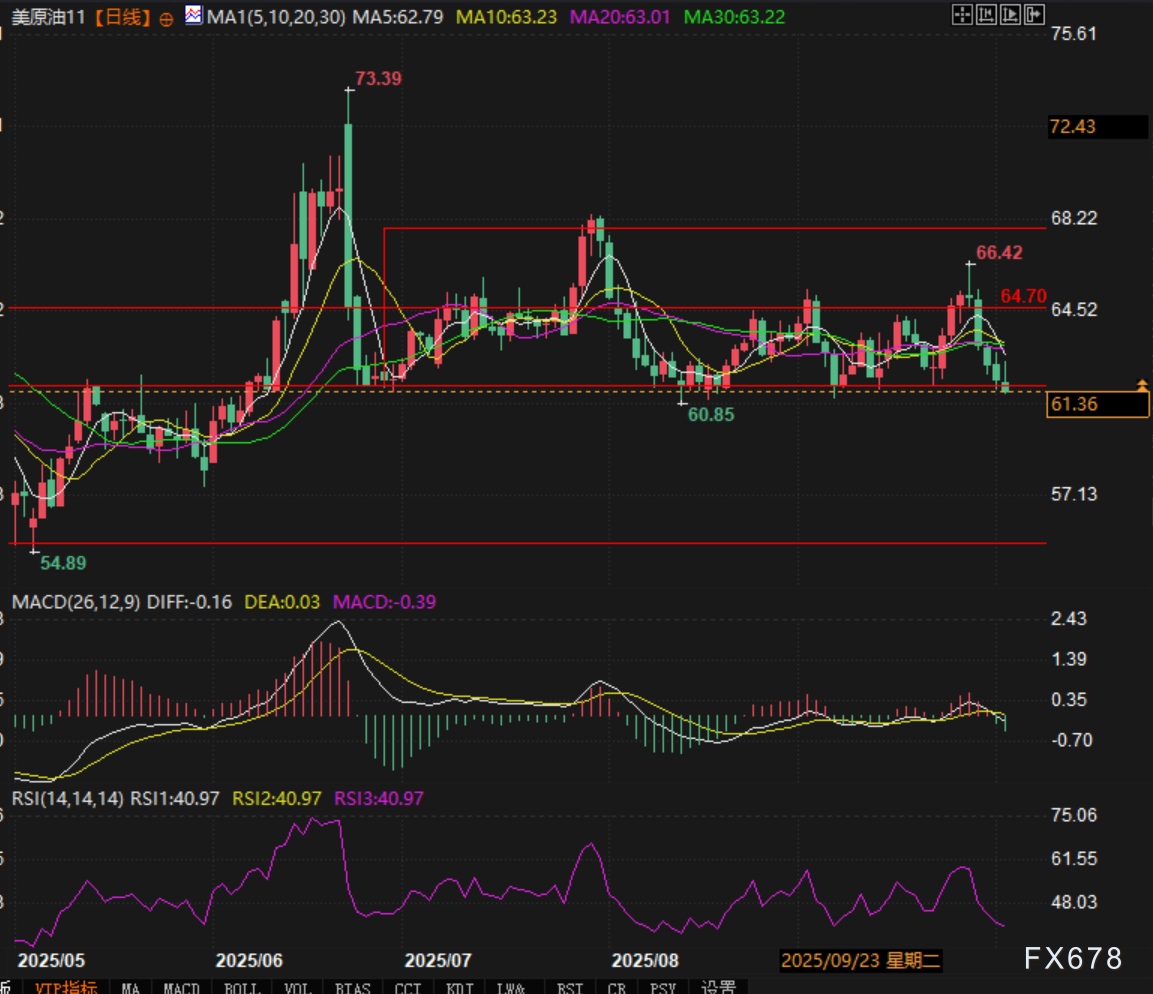
Task: Click the crosshair cursor icon in top toolbar
Action: [961, 15]
